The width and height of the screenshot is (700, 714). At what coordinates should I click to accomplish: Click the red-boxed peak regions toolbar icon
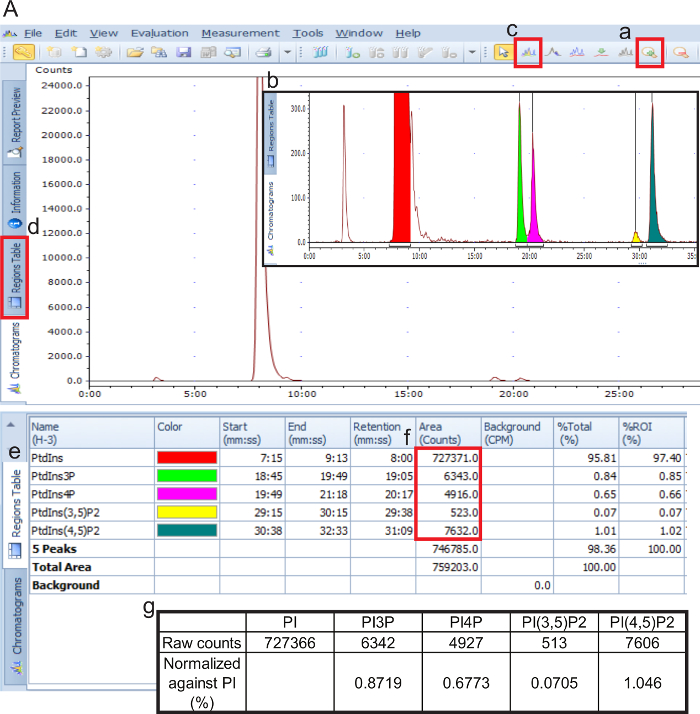pos(528,52)
